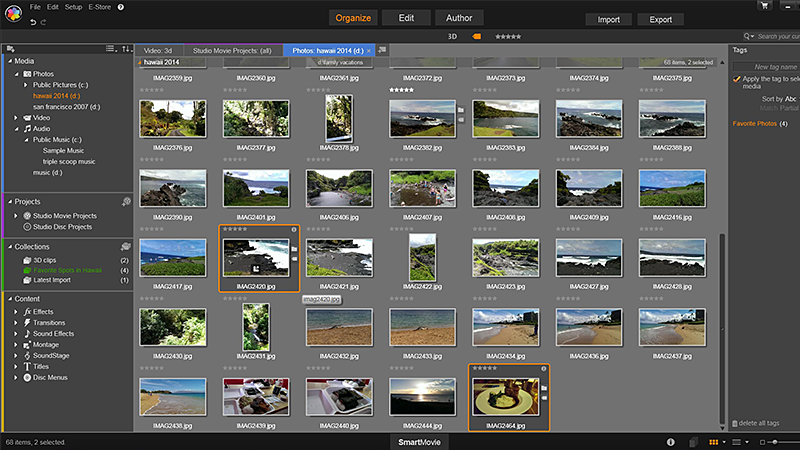Open the shopping cart icon

[765, 6]
